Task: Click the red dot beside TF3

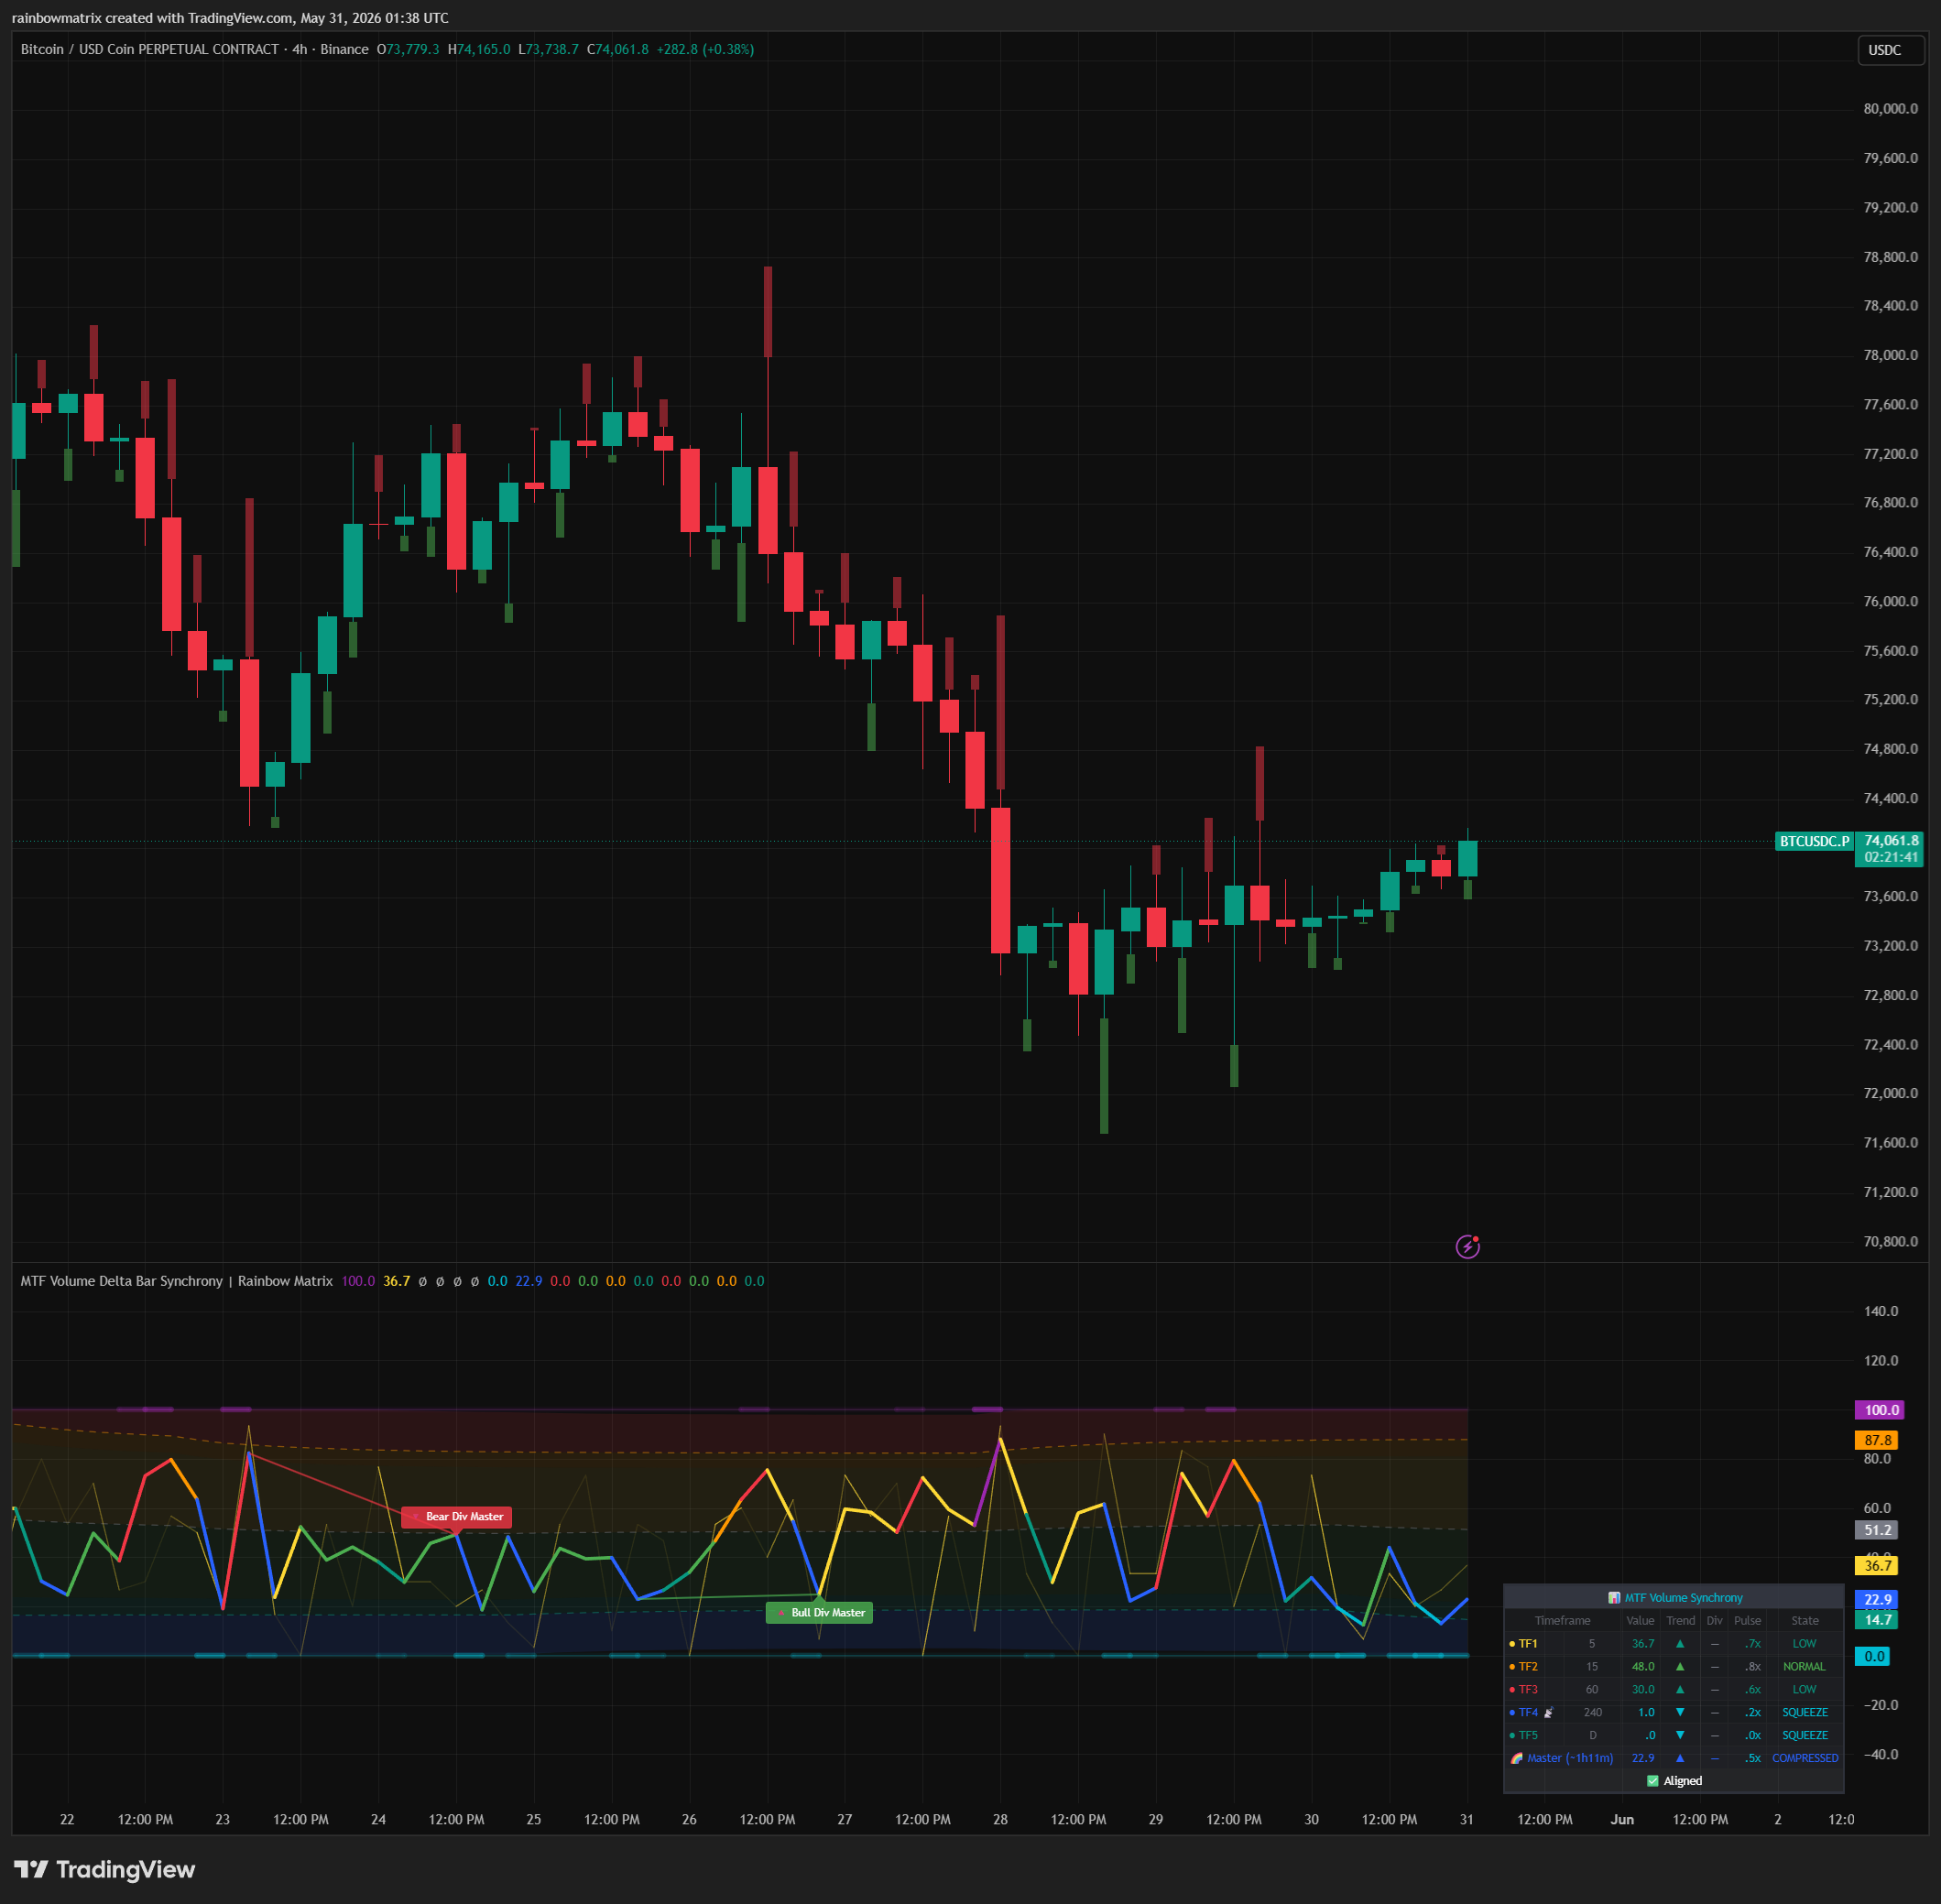Action: (1512, 1690)
